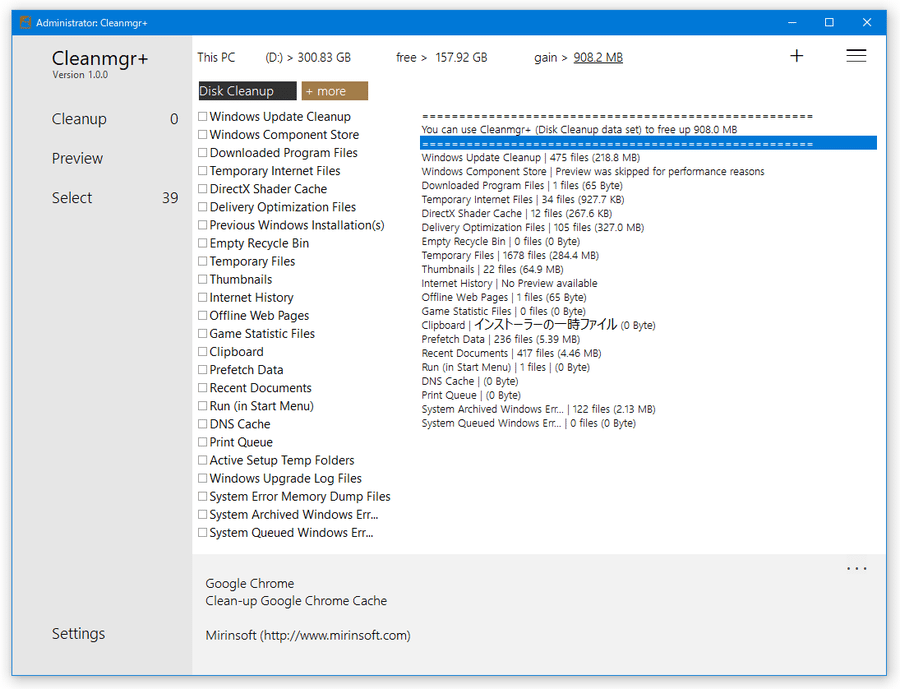Image resolution: width=900 pixels, height=689 pixels.
Task: Click the '(D:) > 300.83 GB' drive info
Action: (308, 57)
